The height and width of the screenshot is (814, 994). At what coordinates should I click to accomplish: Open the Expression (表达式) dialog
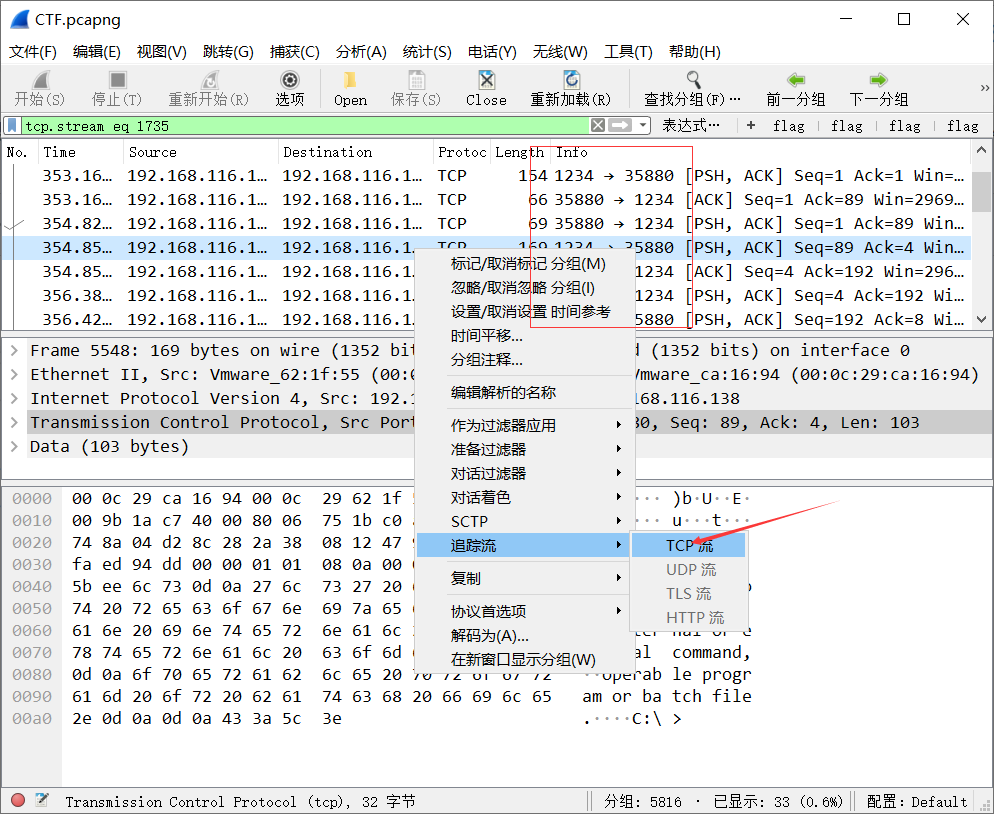(x=691, y=126)
